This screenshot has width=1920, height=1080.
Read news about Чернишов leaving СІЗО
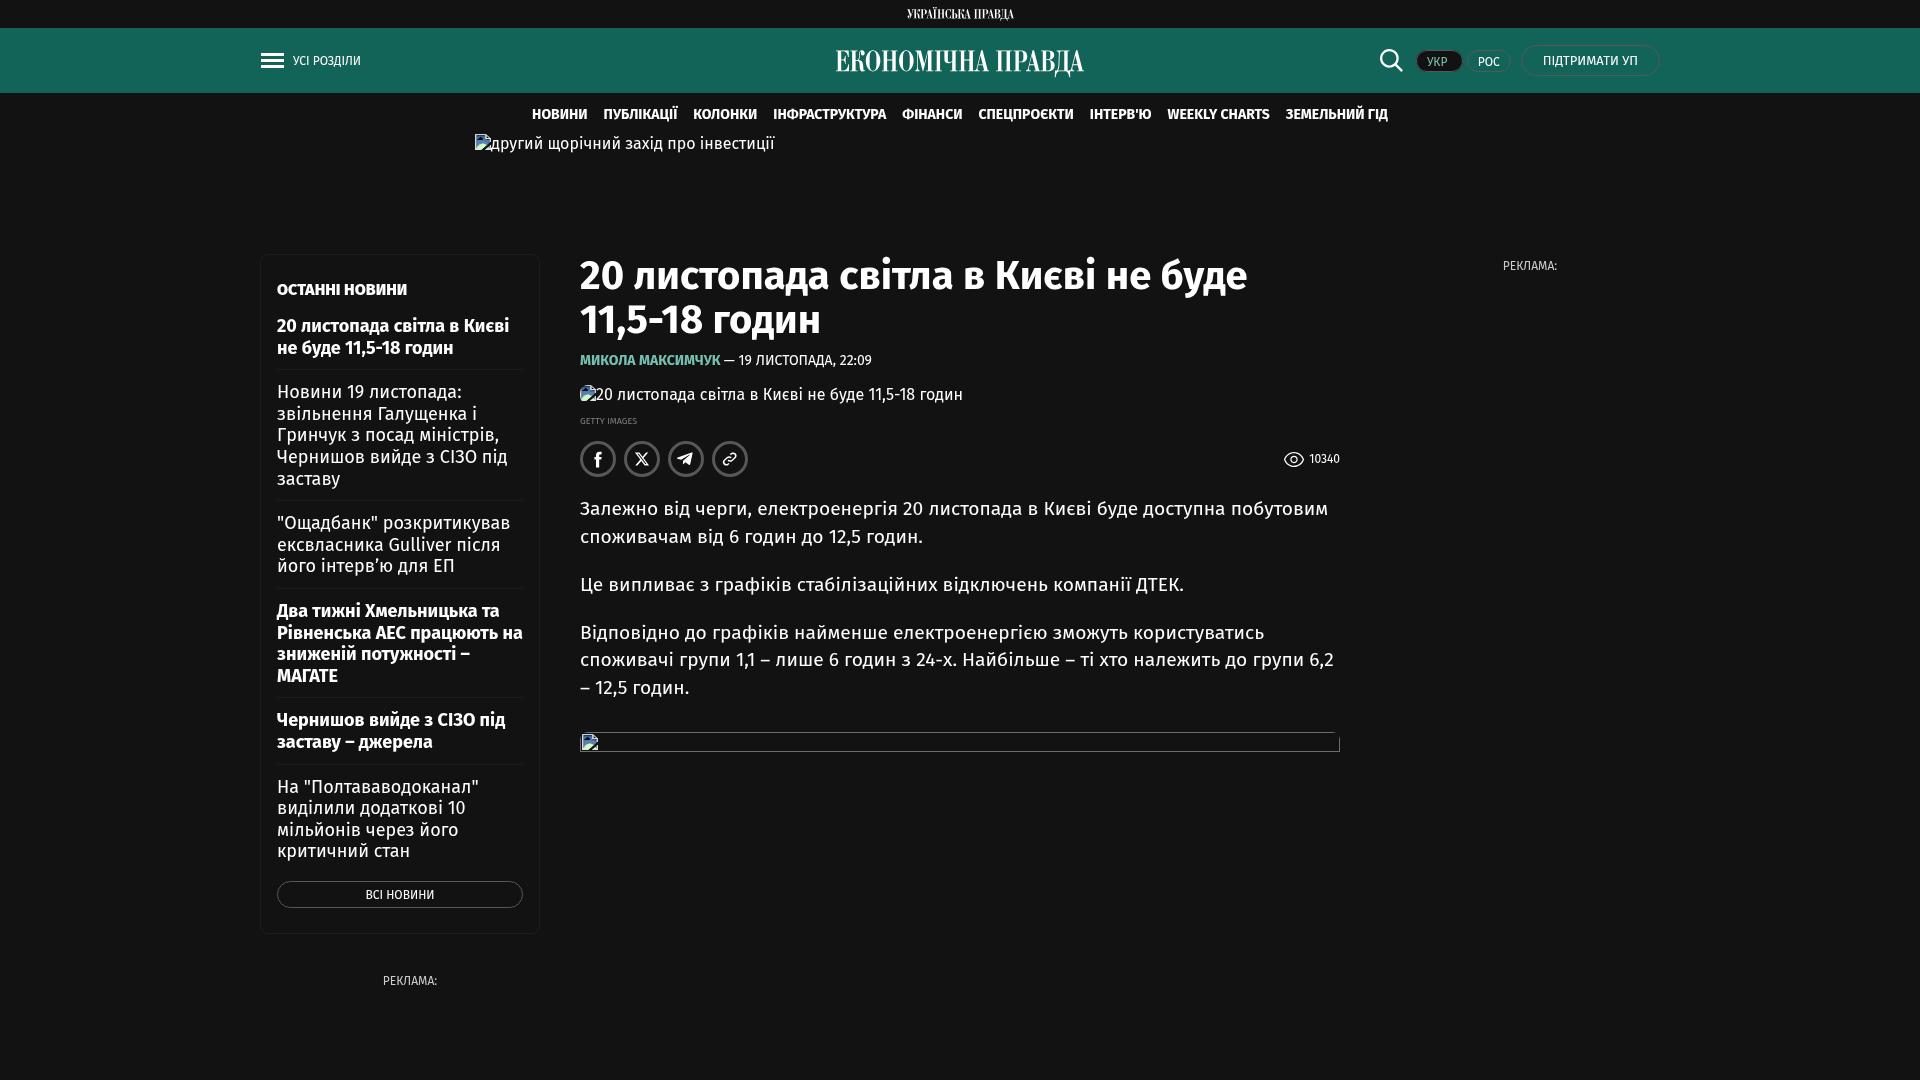click(391, 731)
